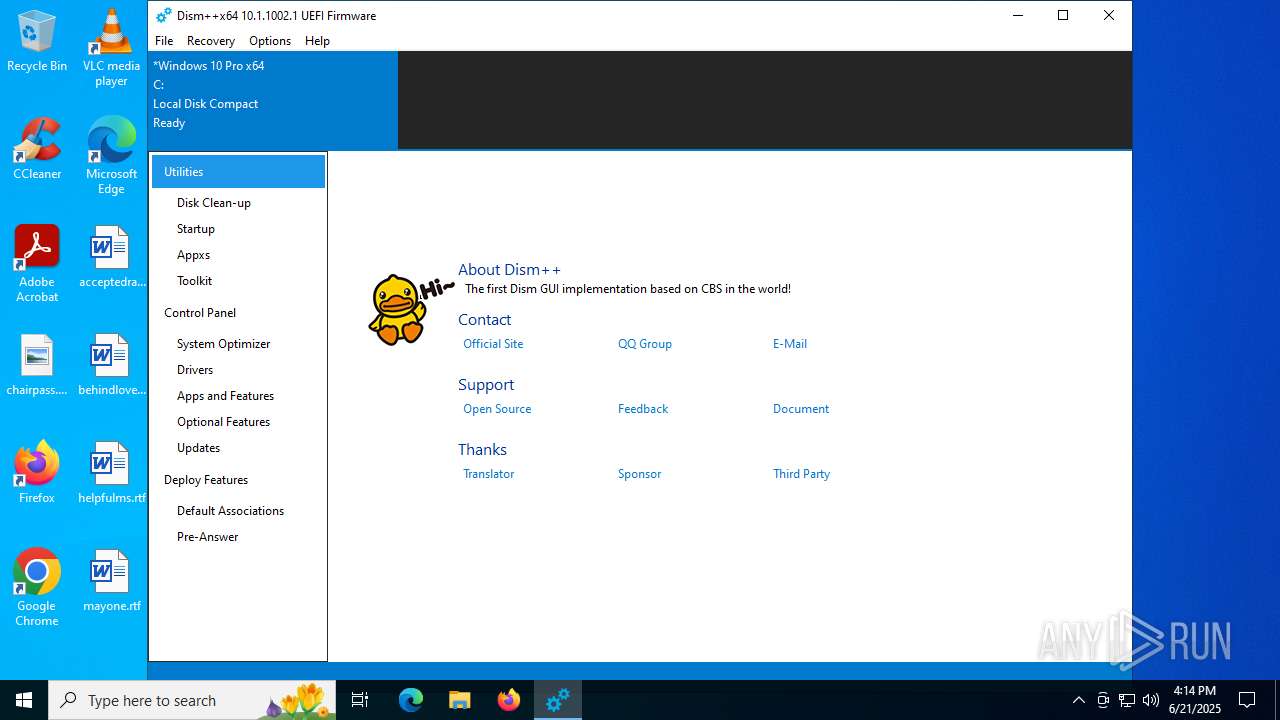Select the Windows 10 Pro x64 image tile

point(273,99)
